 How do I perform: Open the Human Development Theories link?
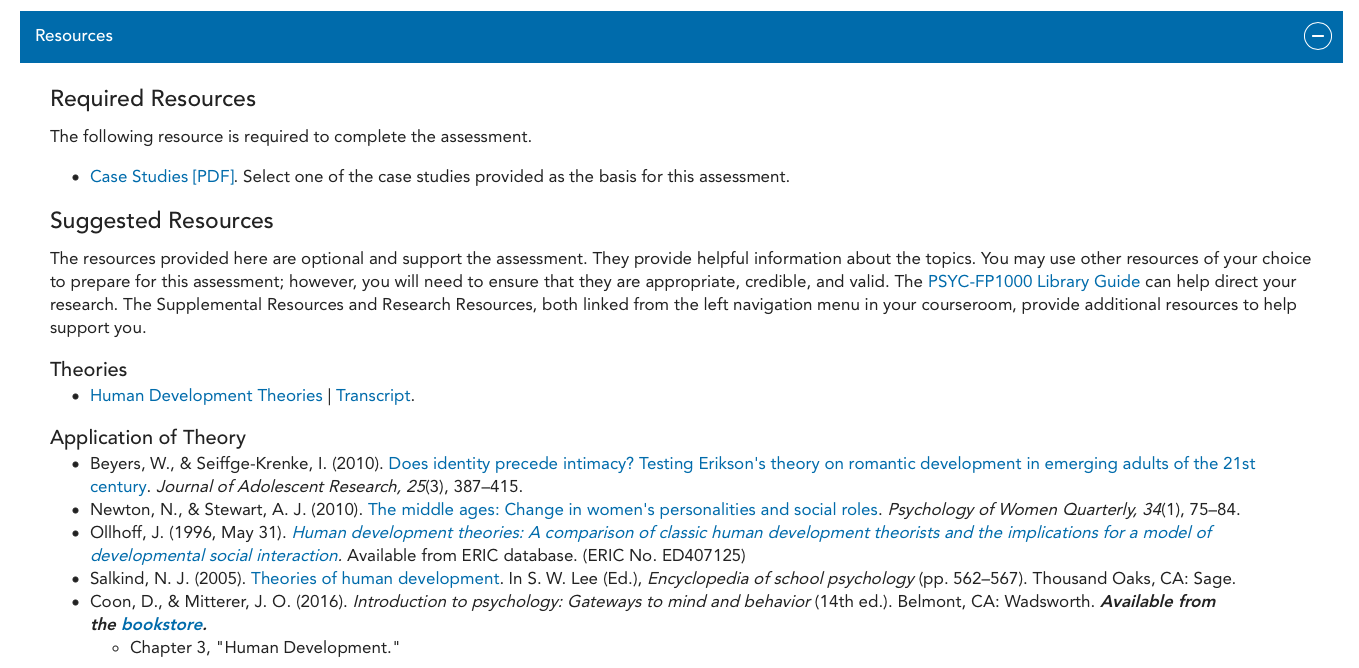[206, 396]
